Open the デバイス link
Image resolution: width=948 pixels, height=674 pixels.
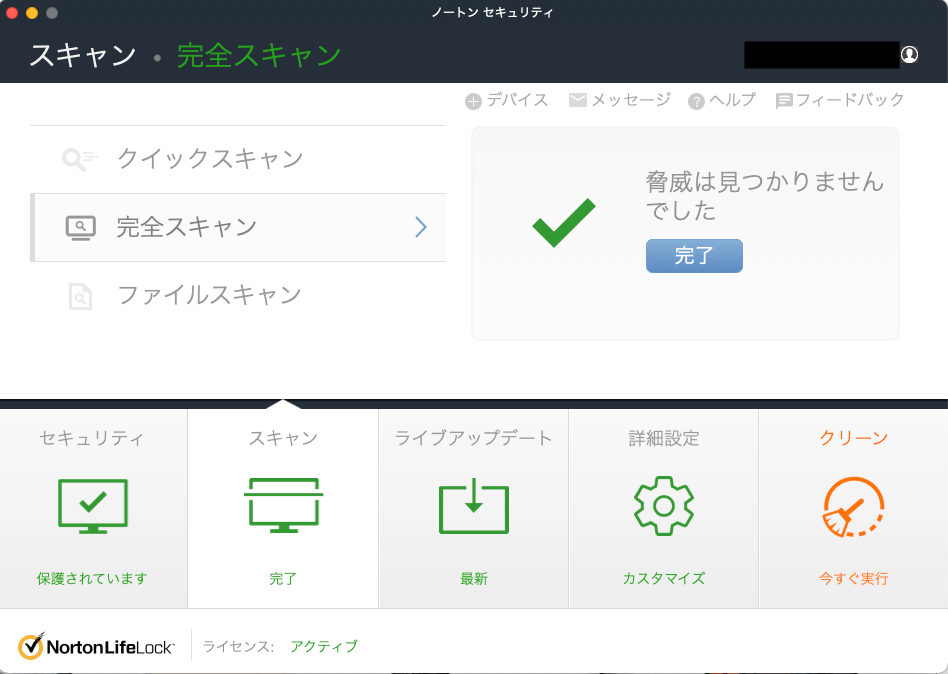tap(507, 100)
